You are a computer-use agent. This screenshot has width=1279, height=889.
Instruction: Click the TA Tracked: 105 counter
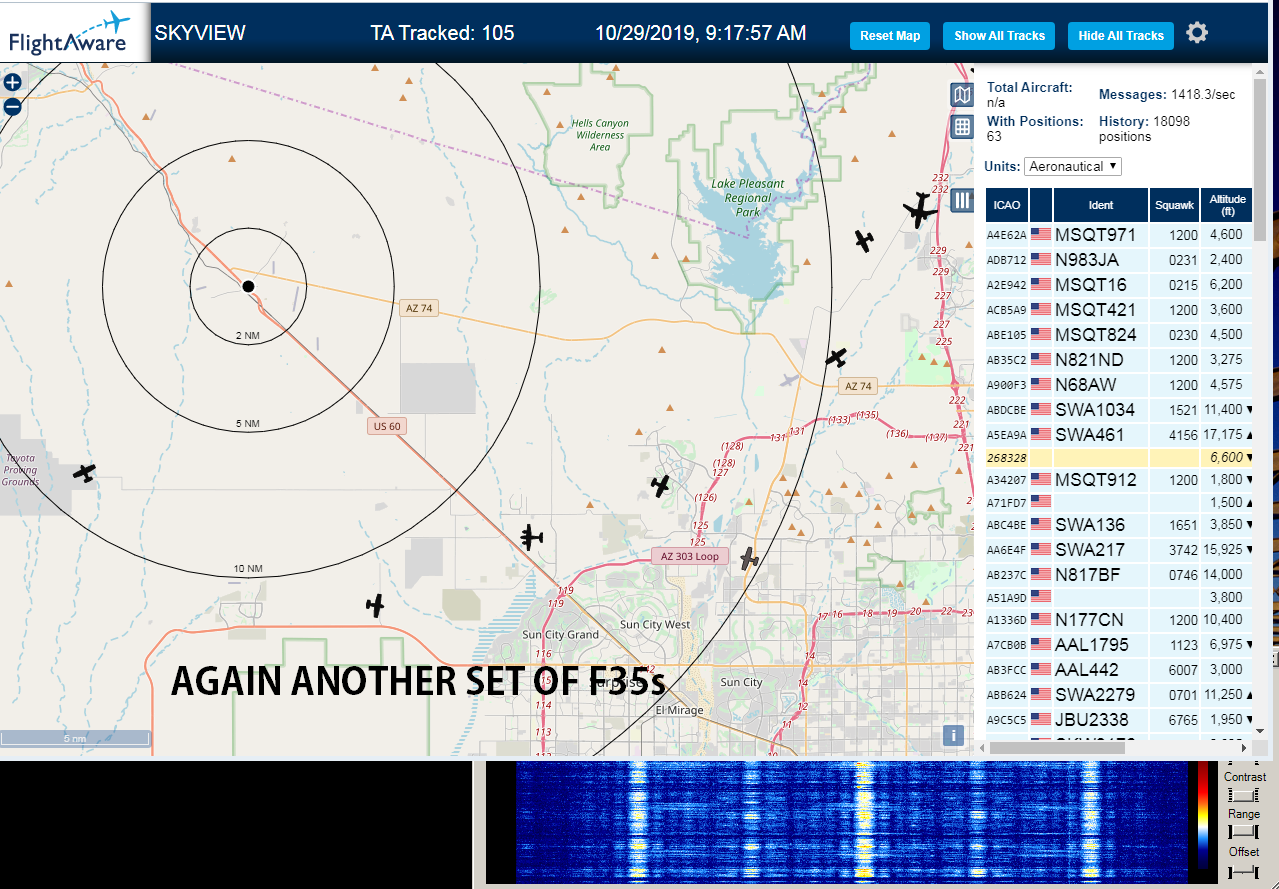pyautogui.click(x=442, y=33)
